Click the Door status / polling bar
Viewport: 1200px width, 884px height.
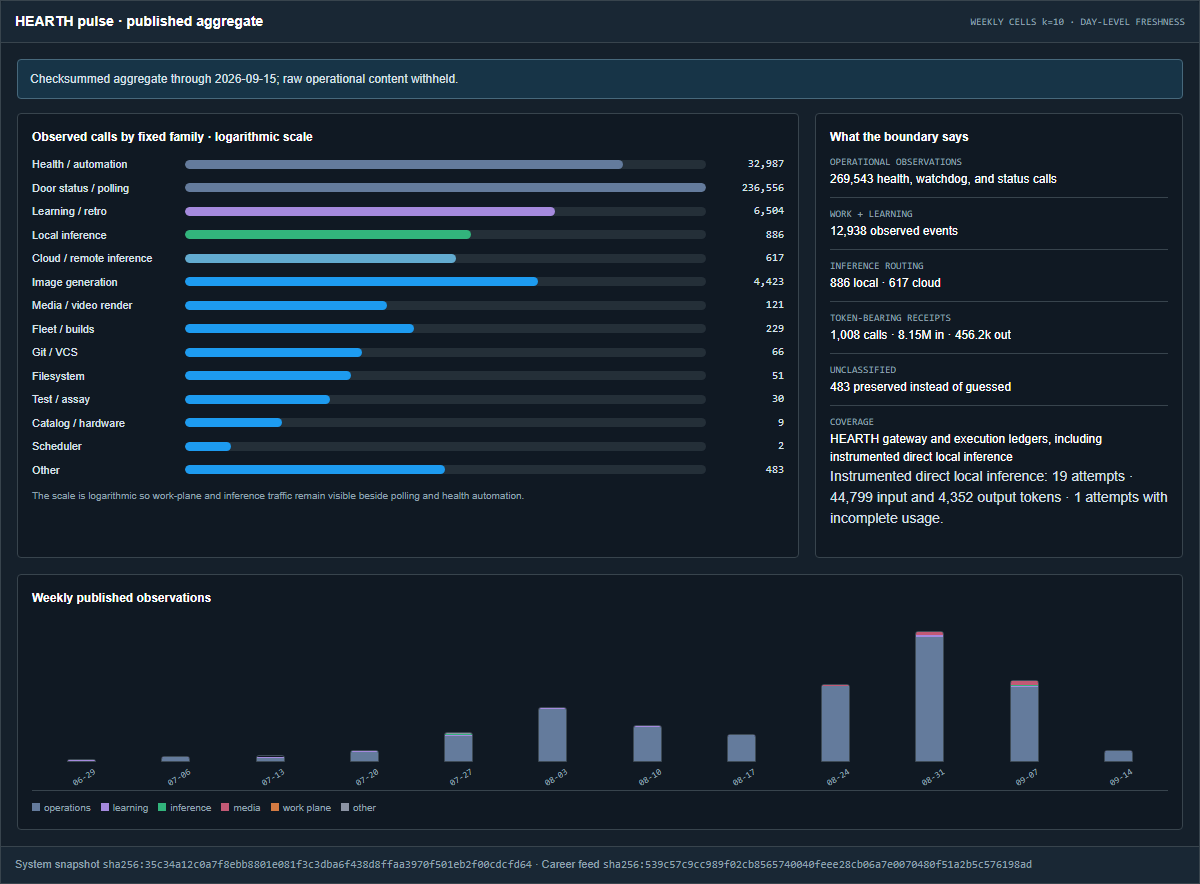445,188
